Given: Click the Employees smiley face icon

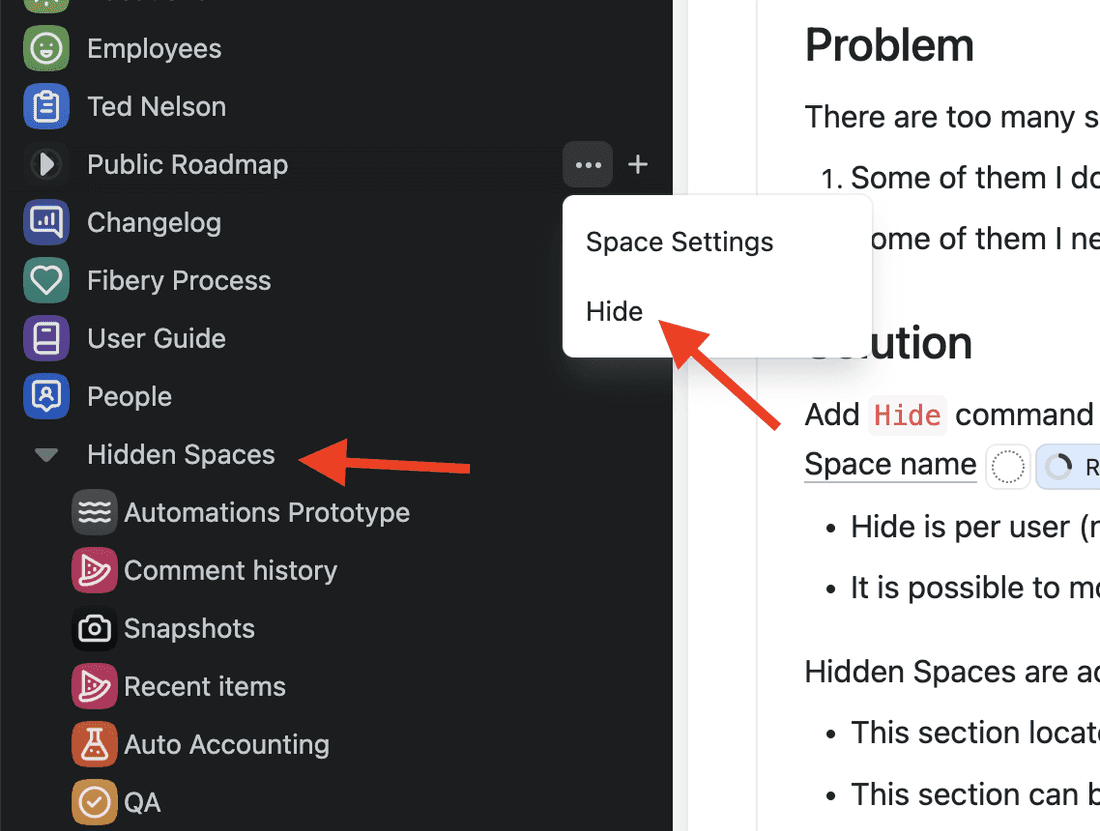Looking at the screenshot, I should (x=46, y=48).
